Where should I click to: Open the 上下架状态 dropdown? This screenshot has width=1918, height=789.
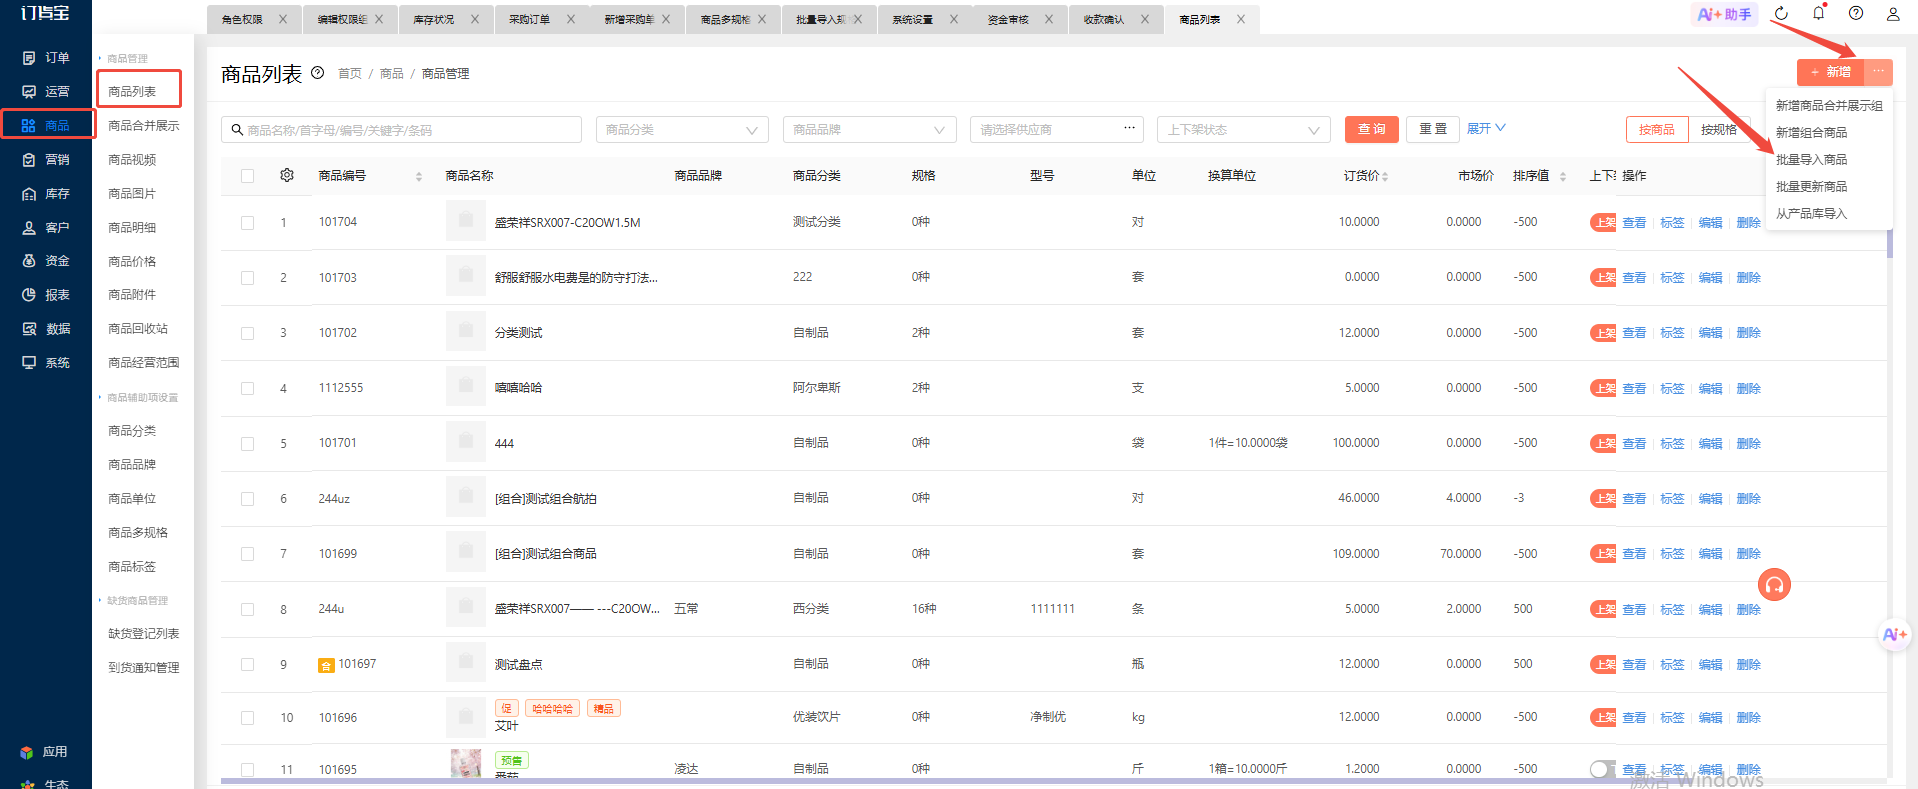(x=1244, y=130)
